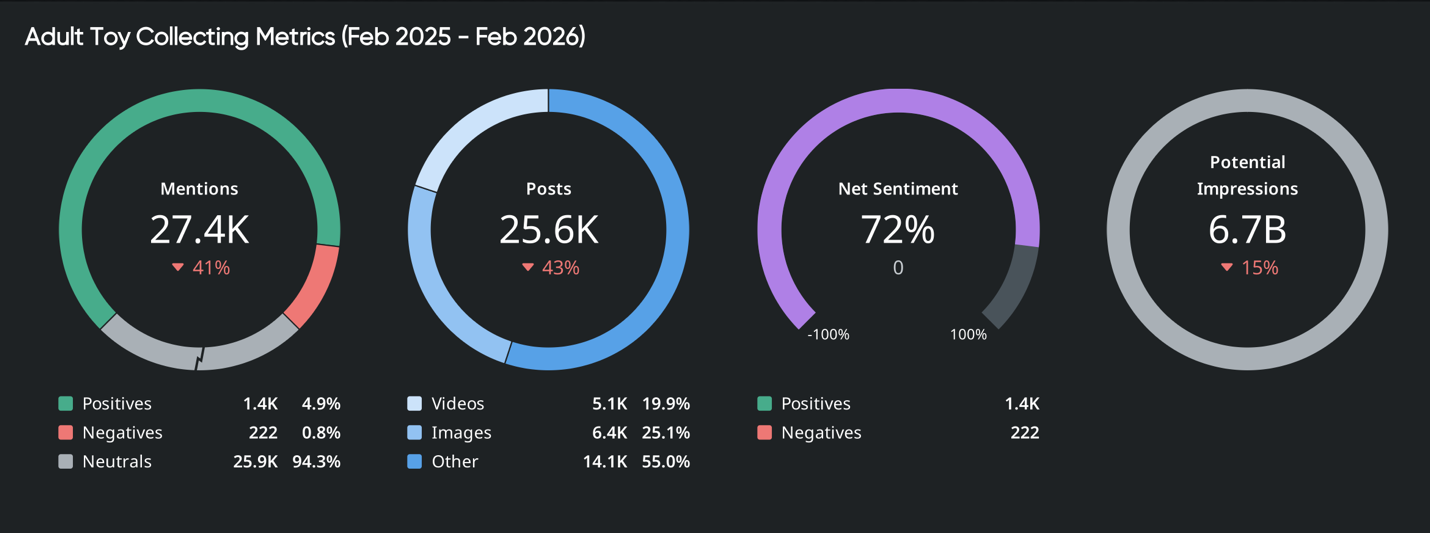Select the Posts 25.6K total value

[x=549, y=230]
